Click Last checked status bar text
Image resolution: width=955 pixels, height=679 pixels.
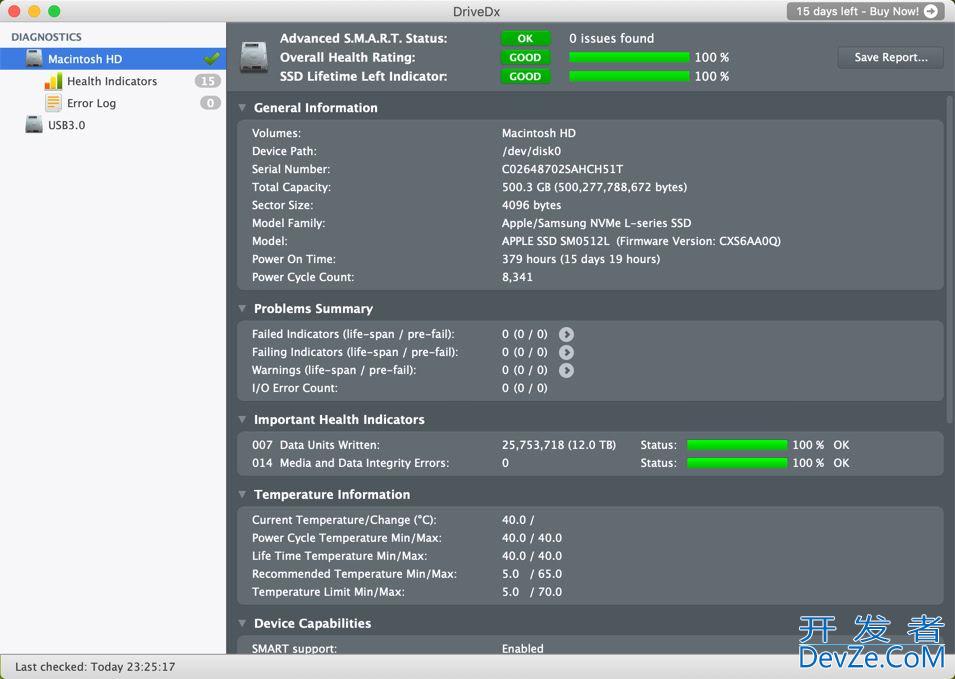(95, 667)
